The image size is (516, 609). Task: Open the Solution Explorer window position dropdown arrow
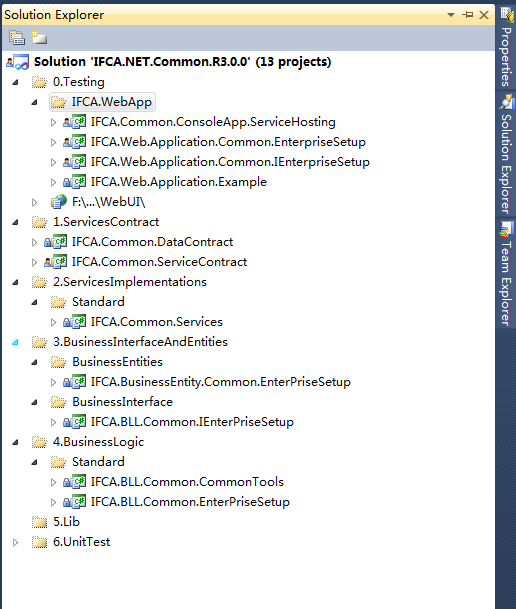pos(451,15)
